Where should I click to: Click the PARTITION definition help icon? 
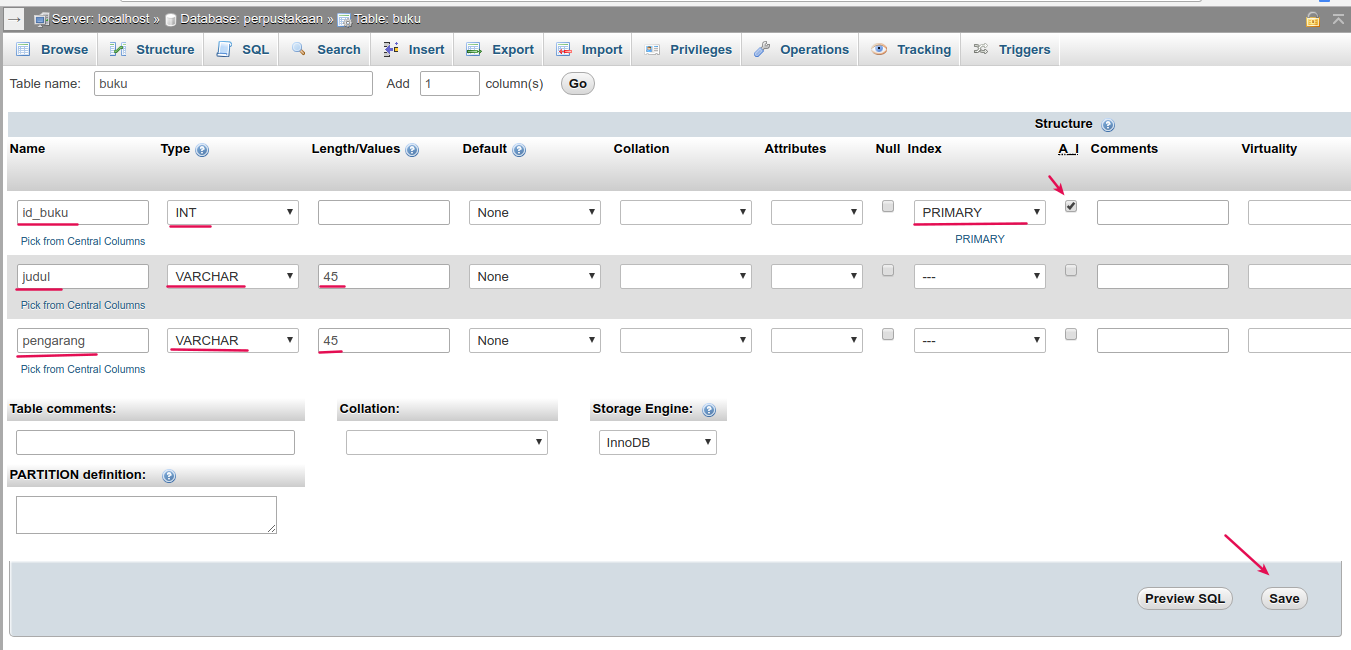pyautogui.click(x=169, y=476)
